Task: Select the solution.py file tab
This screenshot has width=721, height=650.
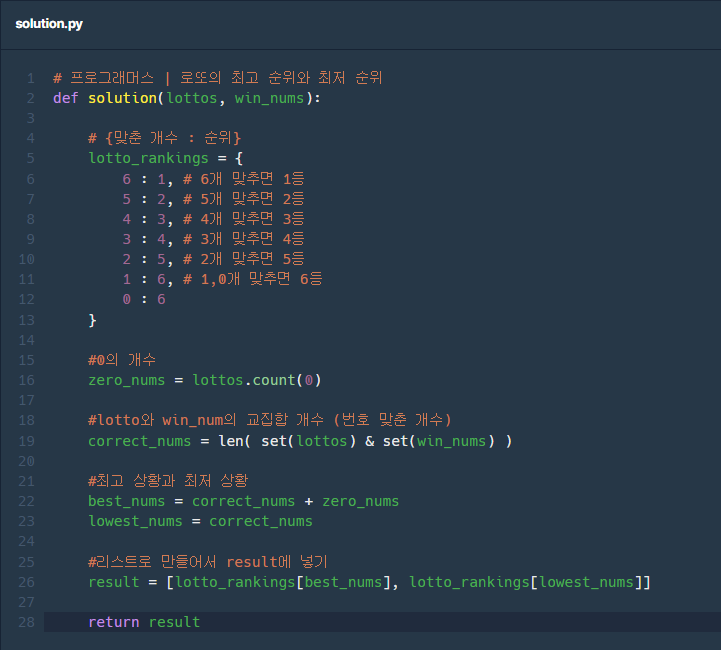Action: pos(49,23)
